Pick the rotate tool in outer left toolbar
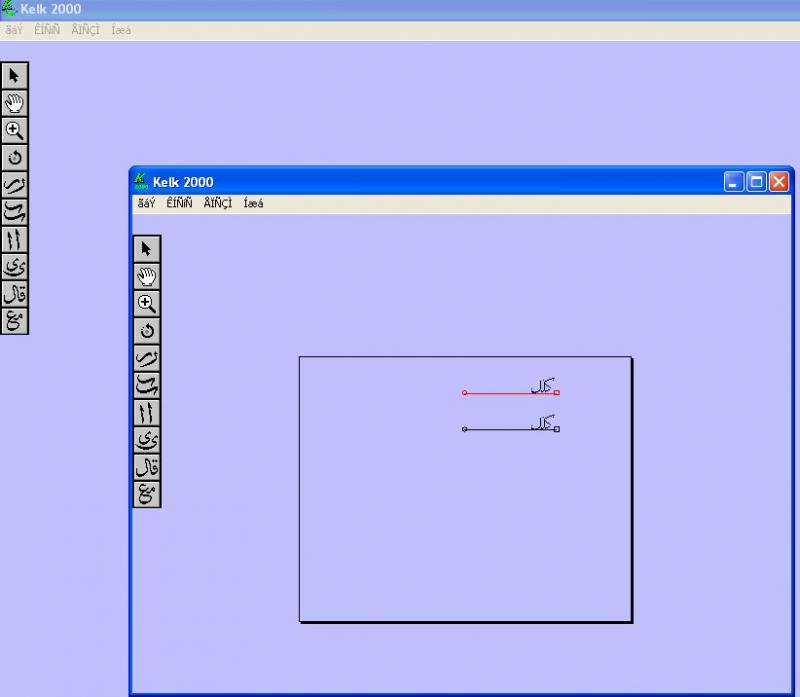 tap(14, 157)
